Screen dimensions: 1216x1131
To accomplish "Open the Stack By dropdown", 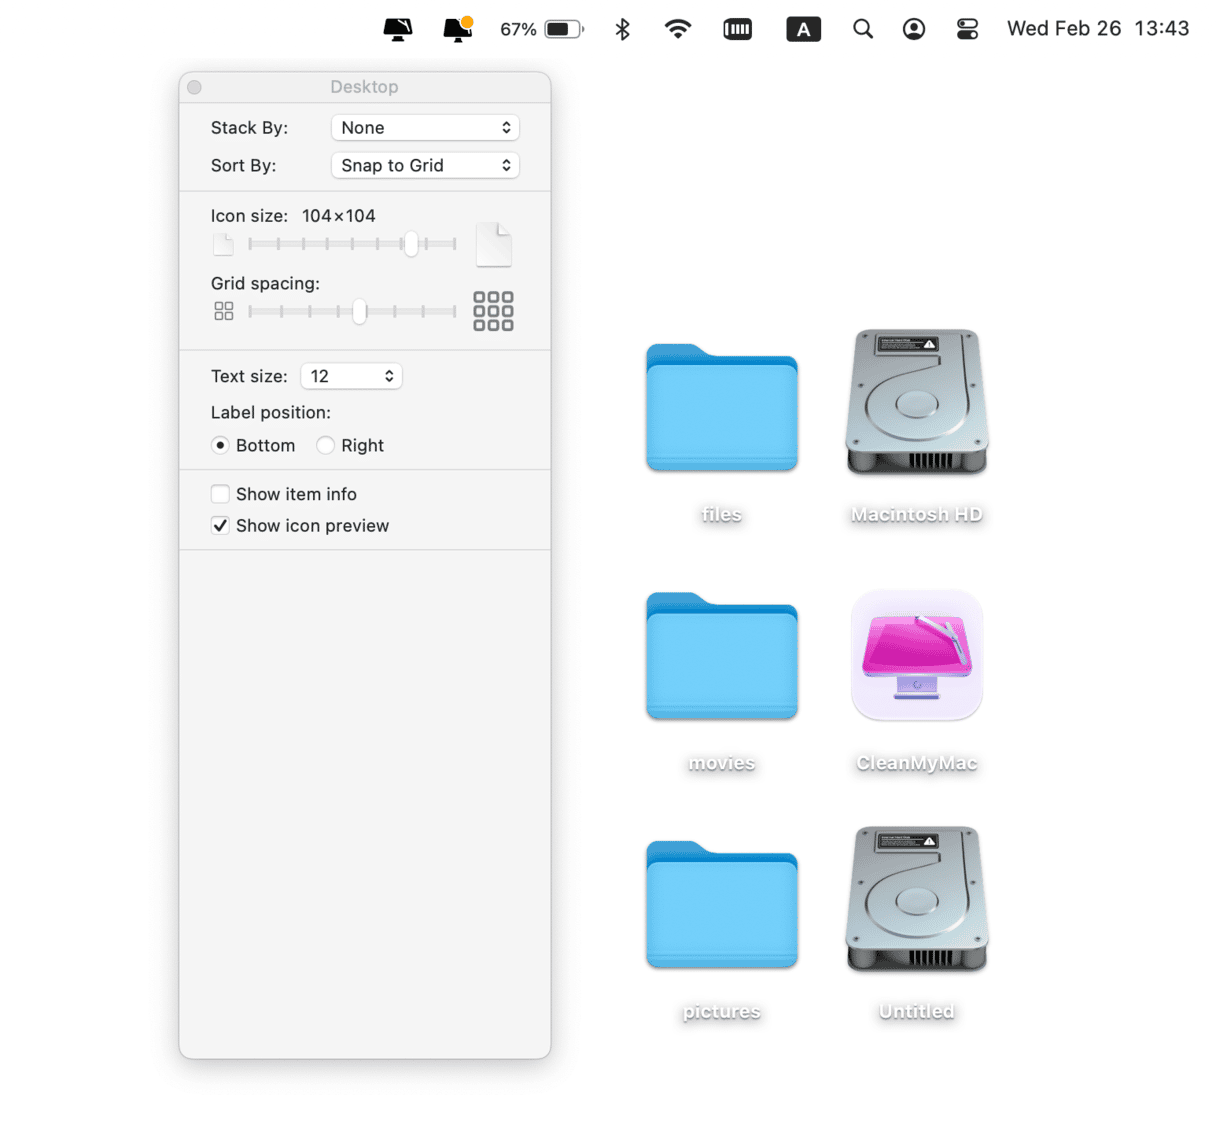I will (x=425, y=128).
